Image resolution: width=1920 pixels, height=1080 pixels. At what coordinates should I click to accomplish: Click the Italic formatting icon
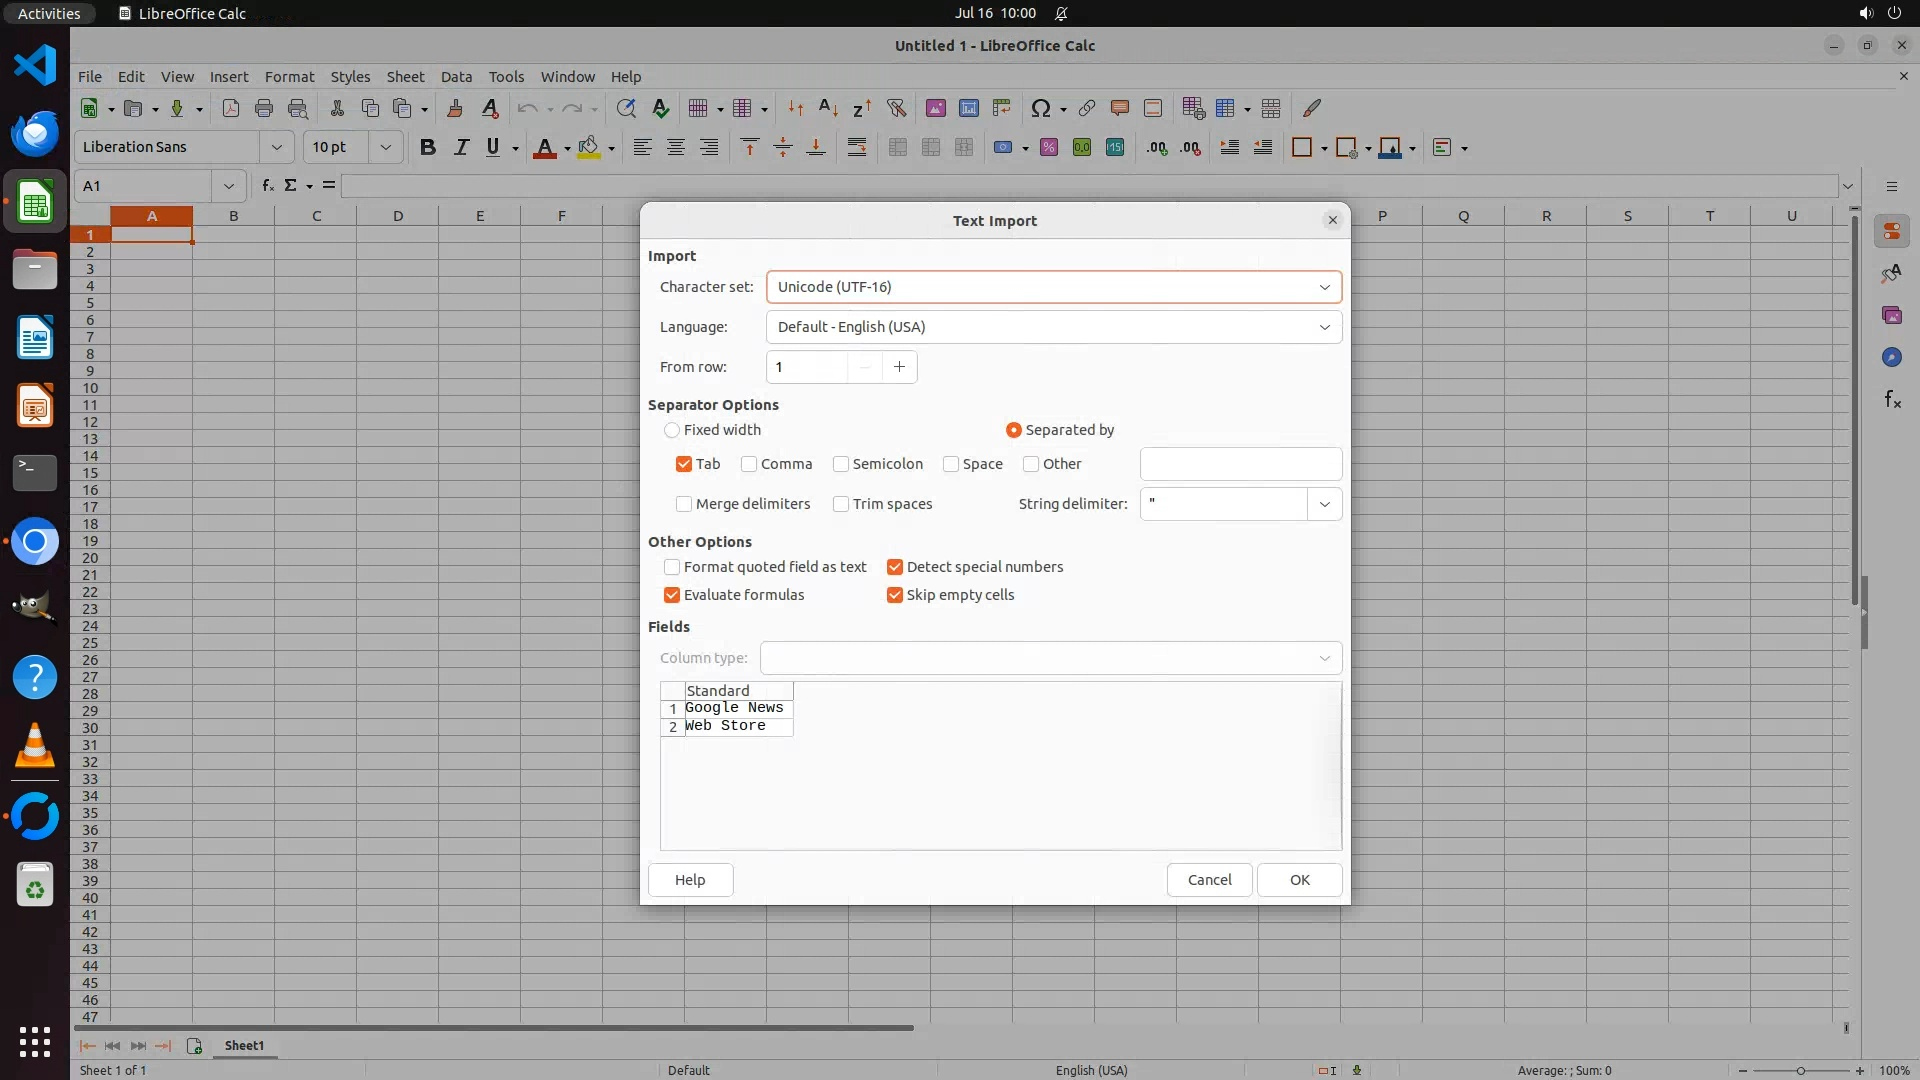point(461,147)
